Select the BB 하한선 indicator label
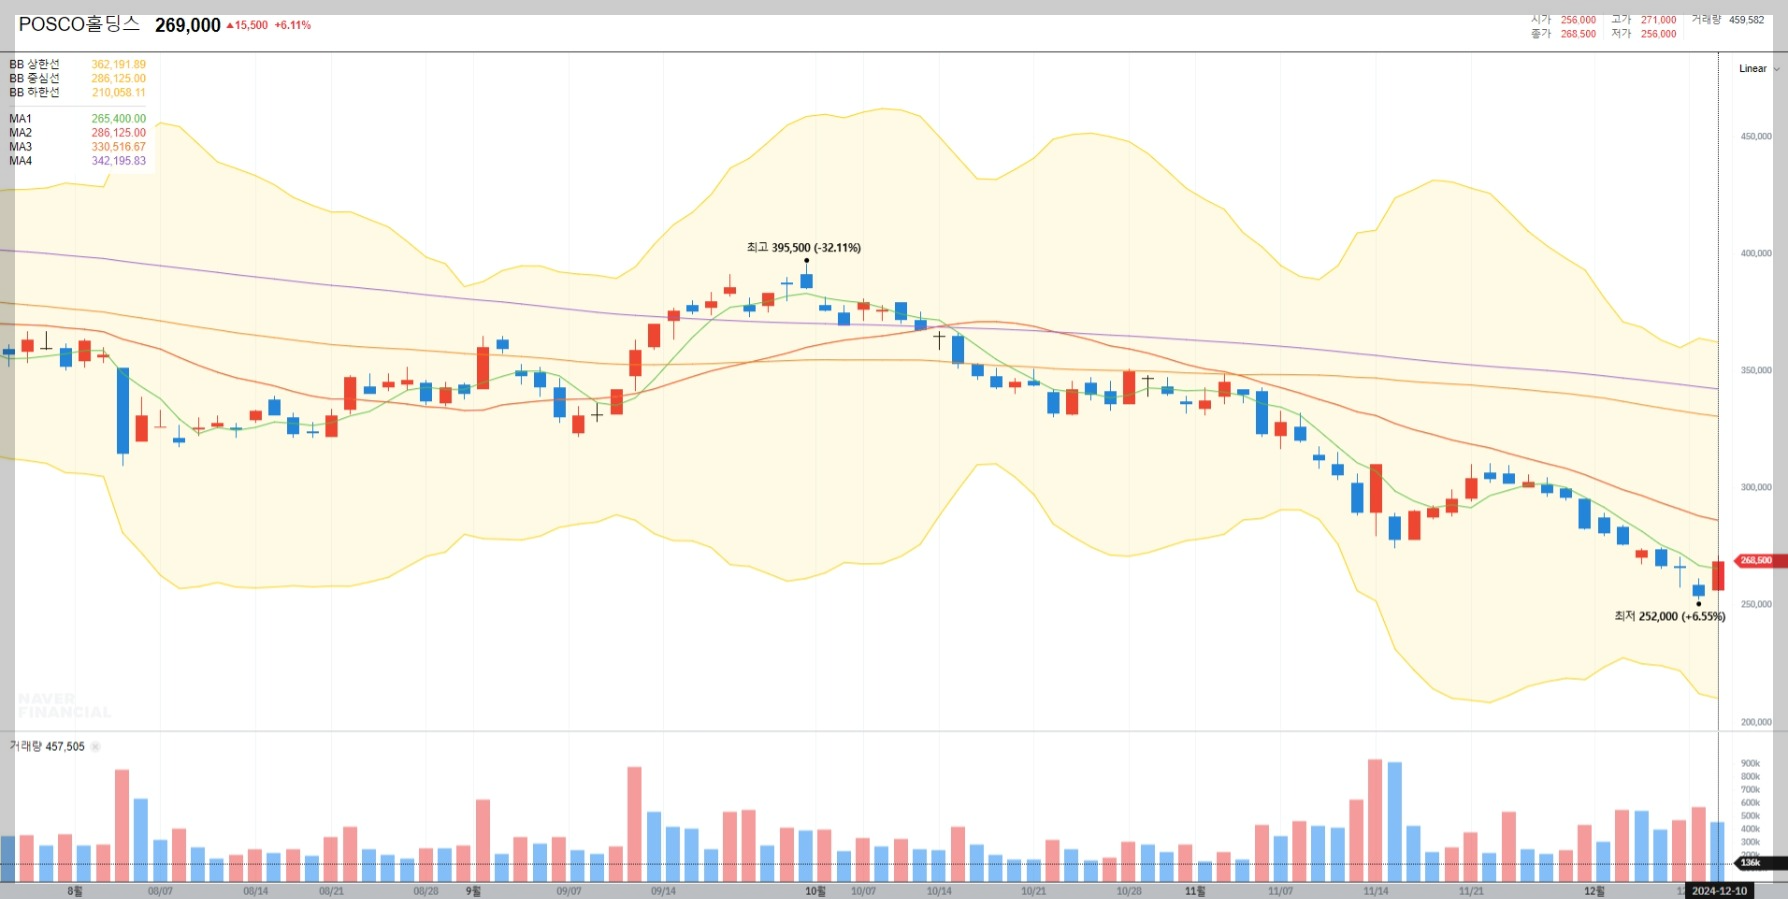 point(34,93)
